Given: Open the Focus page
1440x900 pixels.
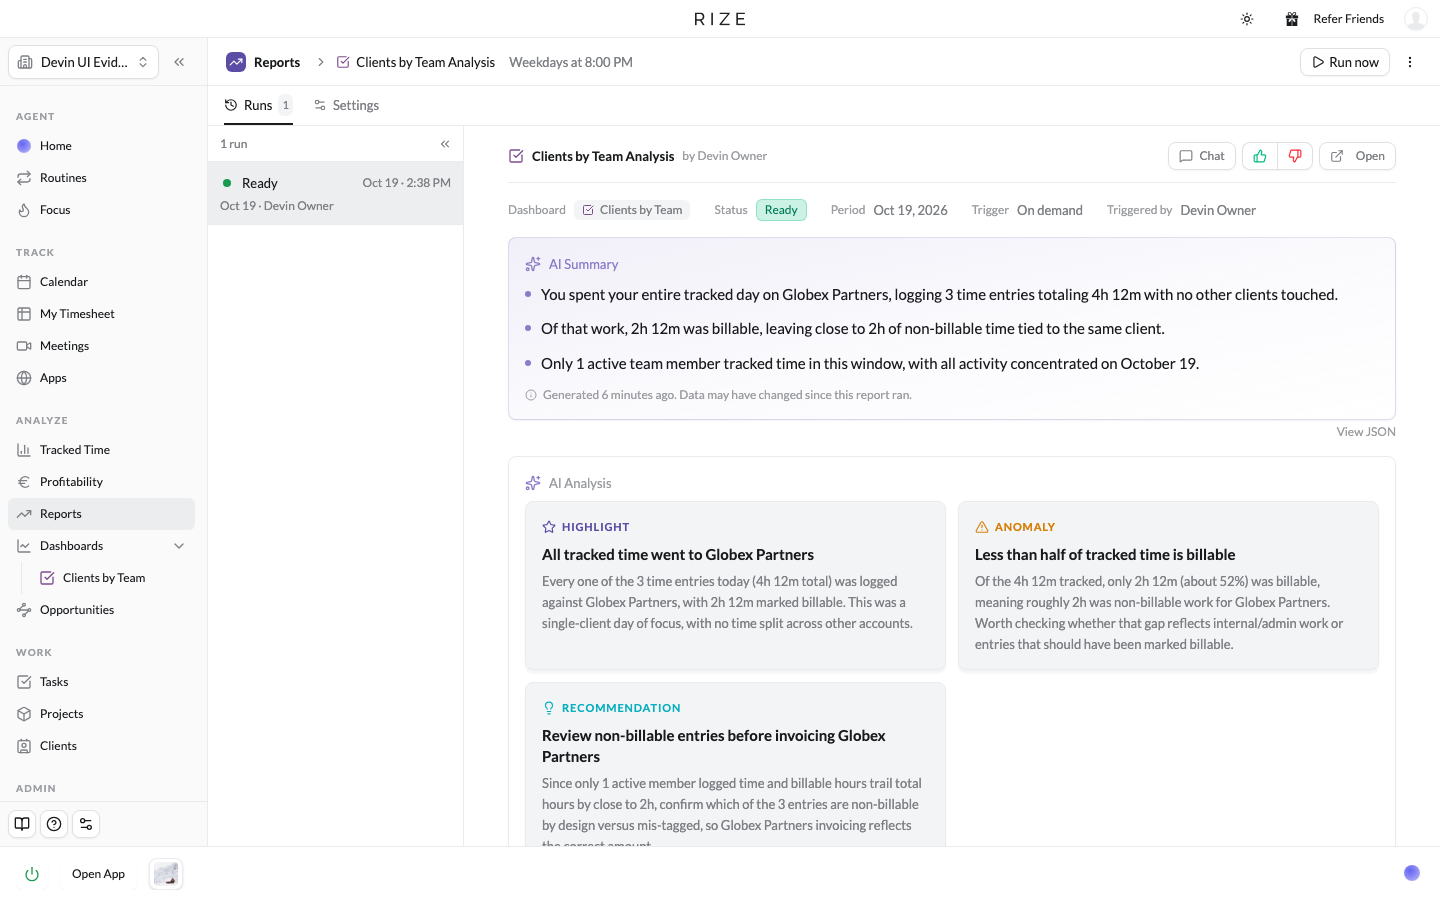Looking at the screenshot, I should (101, 210).
